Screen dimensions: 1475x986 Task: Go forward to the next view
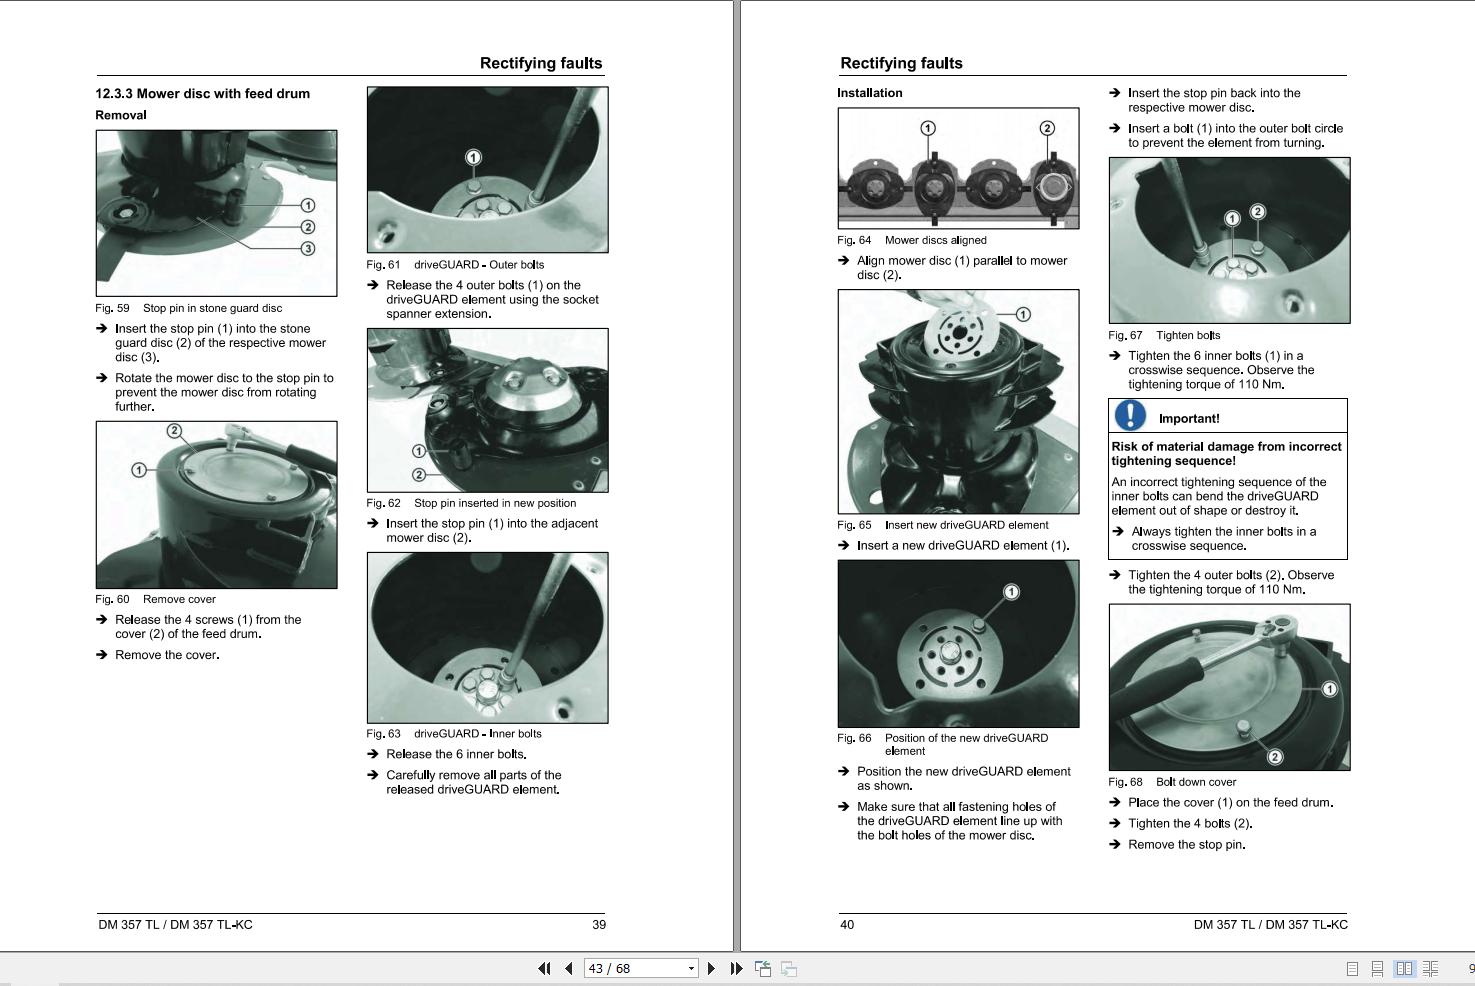click(x=789, y=968)
